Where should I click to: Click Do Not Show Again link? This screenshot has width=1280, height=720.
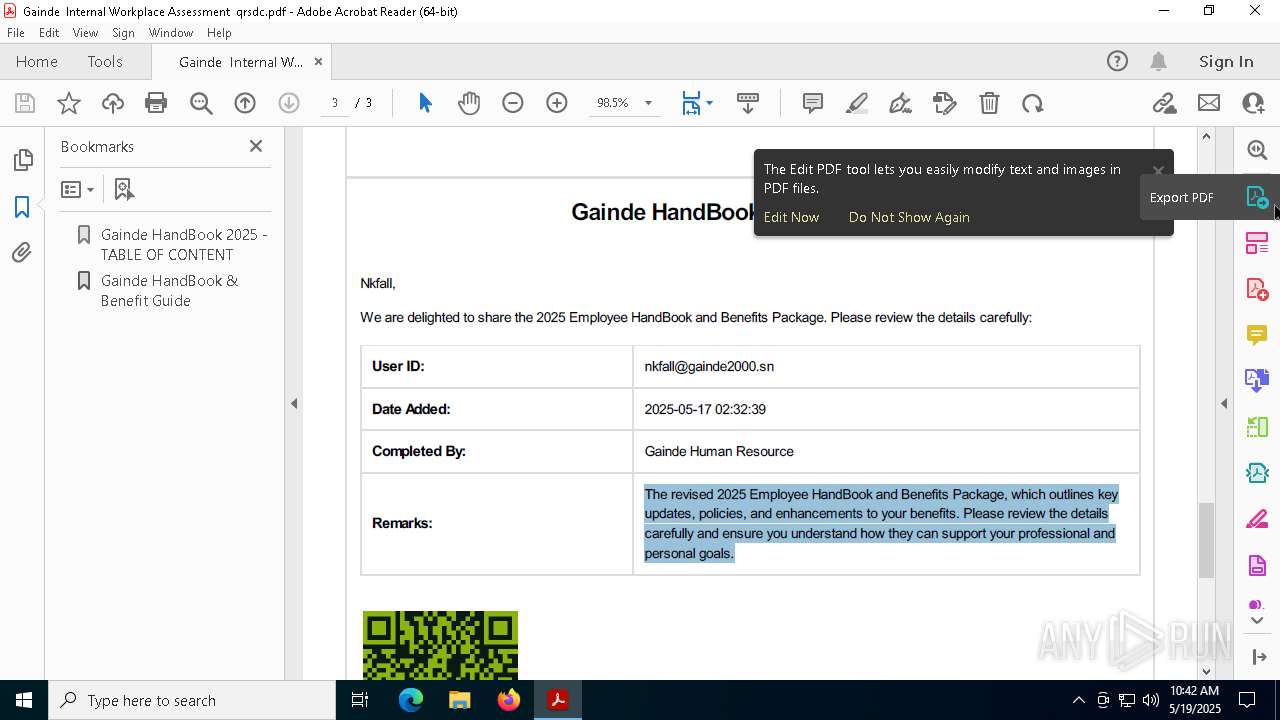point(909,217)
